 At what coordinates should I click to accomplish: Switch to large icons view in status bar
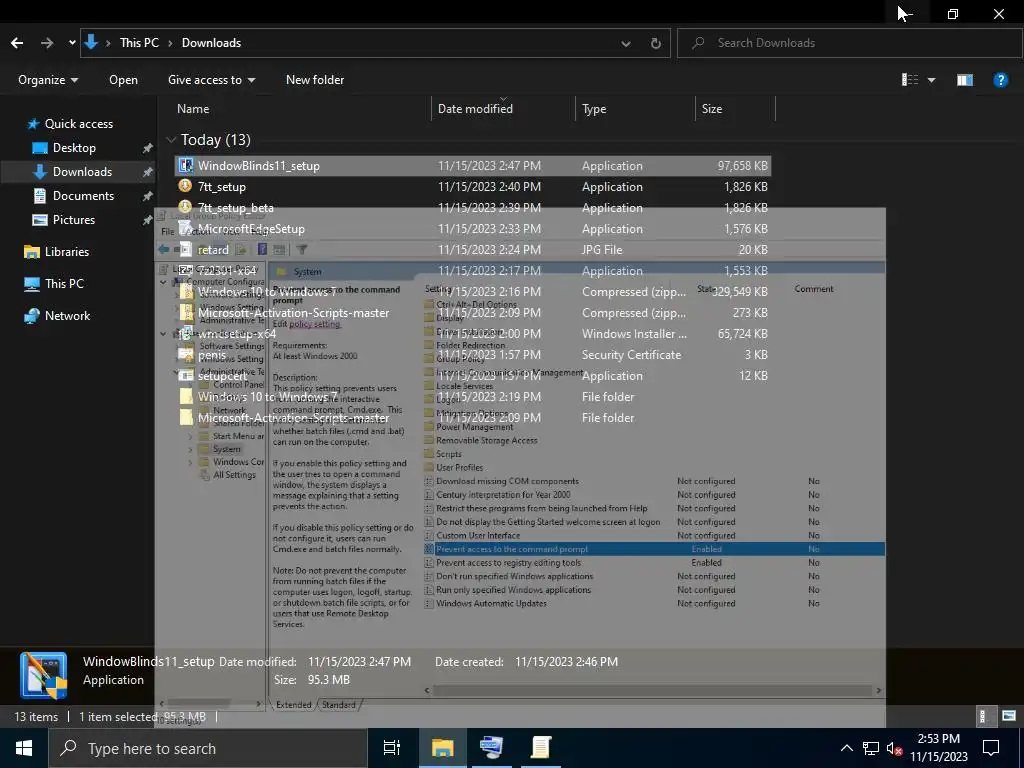click(1009, 716)
